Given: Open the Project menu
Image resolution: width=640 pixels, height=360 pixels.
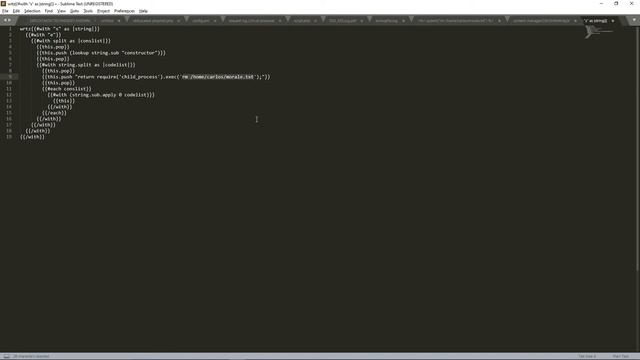Looking at the screenshot, I should 103,11.
